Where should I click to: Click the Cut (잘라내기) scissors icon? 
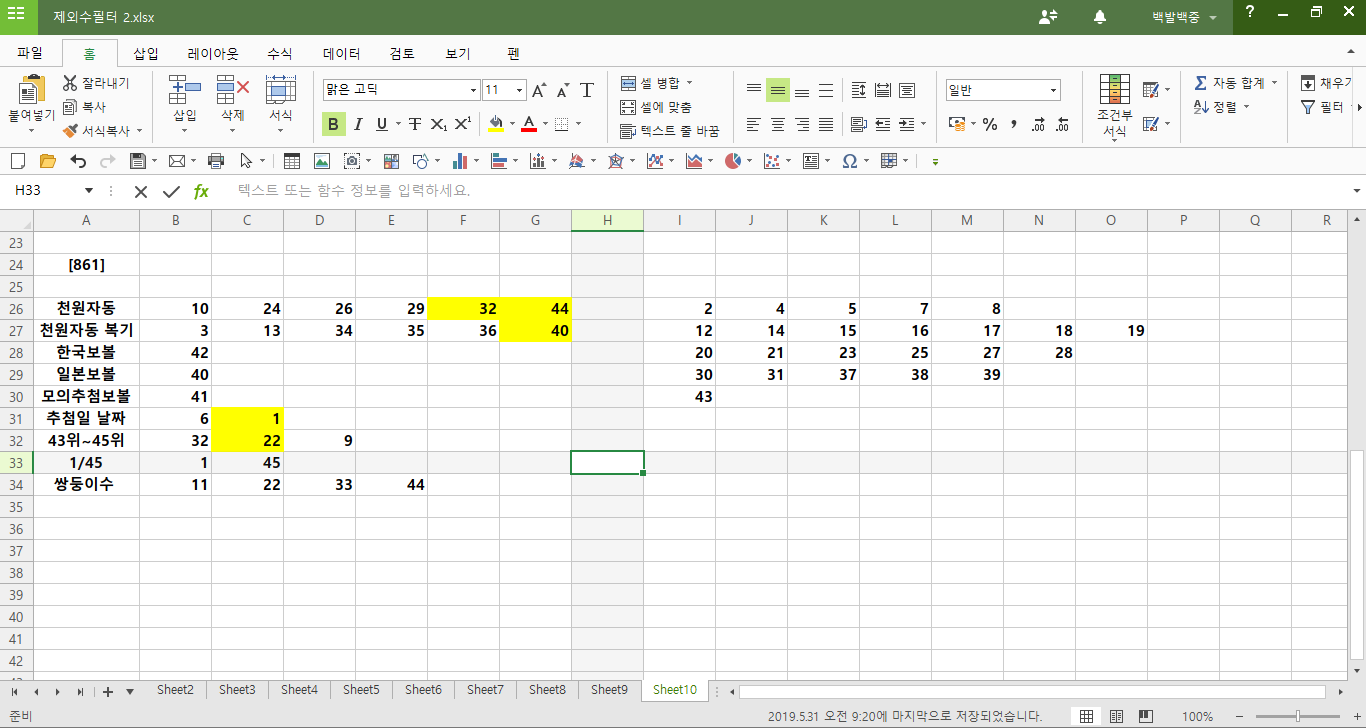click(x=70, y=83)
